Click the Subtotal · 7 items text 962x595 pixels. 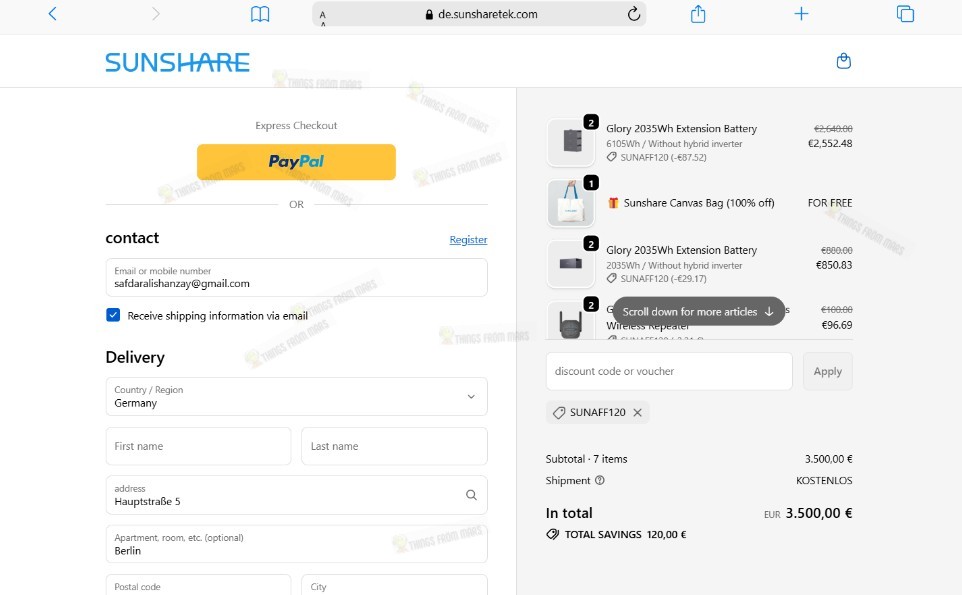(587, 459)
